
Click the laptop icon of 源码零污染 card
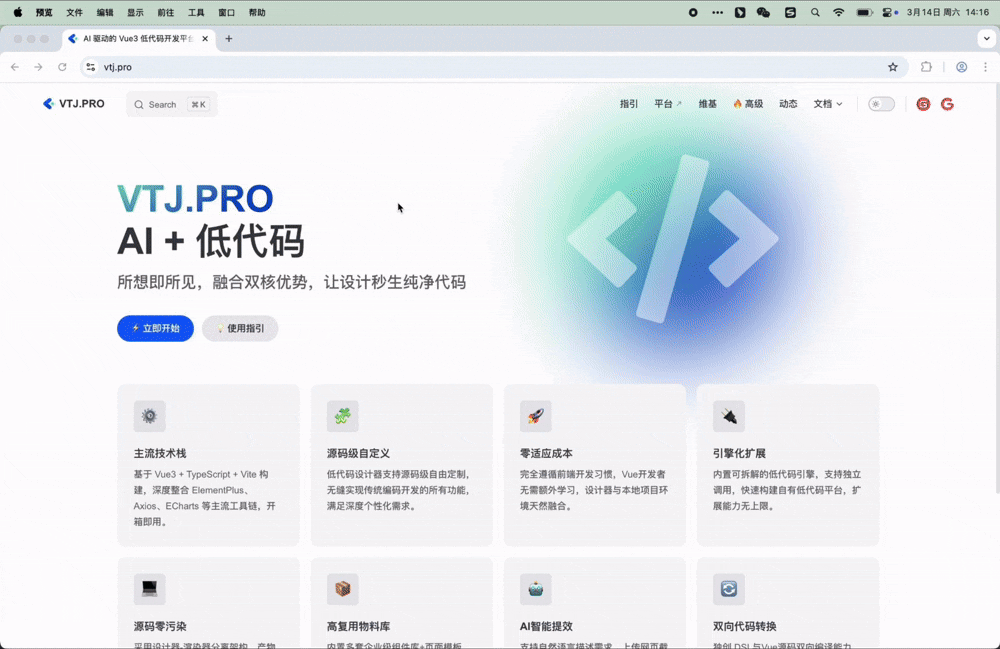tap(149, 588)
